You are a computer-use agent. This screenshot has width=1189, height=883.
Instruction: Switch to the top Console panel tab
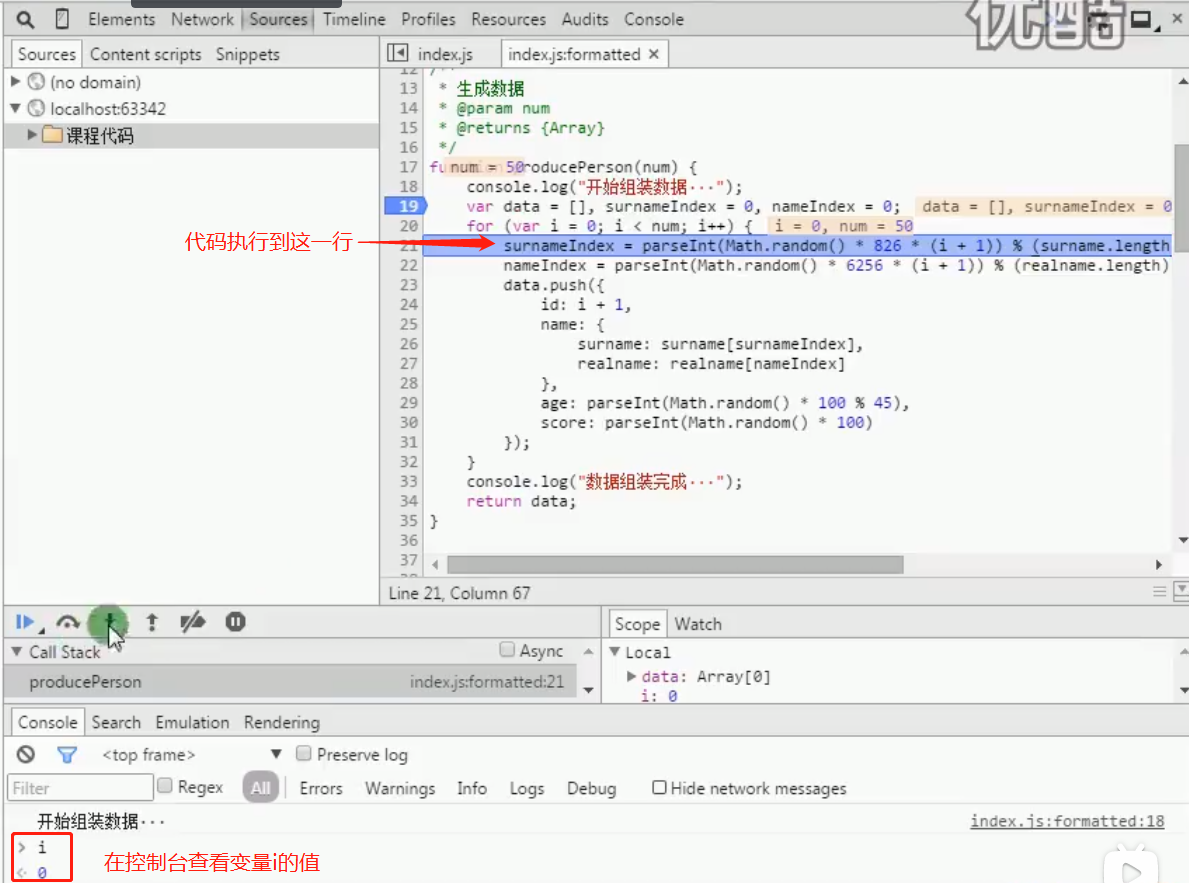[654, 19]
